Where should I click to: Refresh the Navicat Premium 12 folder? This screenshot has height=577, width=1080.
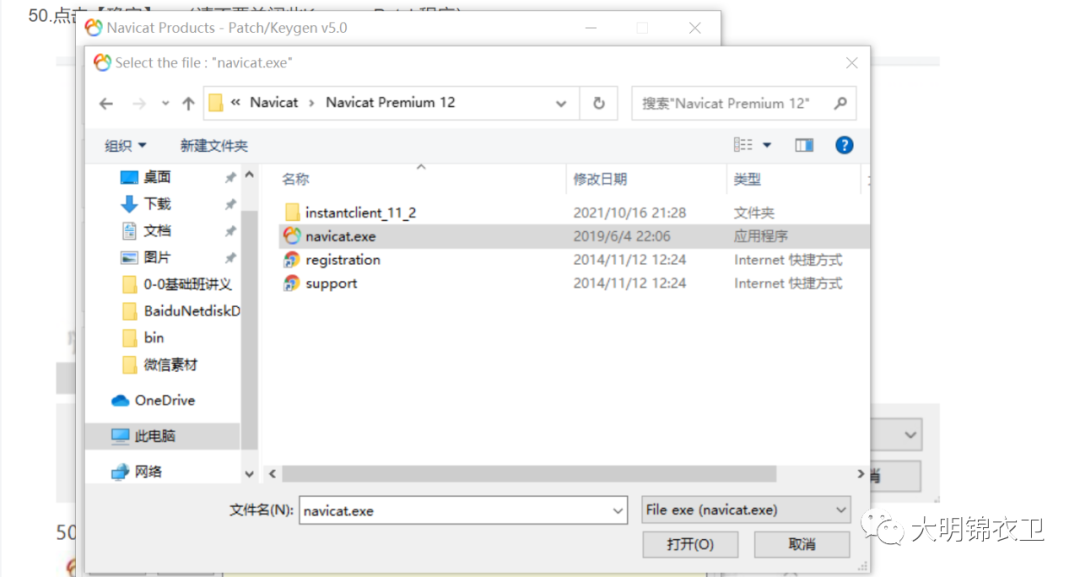point(599,103)
